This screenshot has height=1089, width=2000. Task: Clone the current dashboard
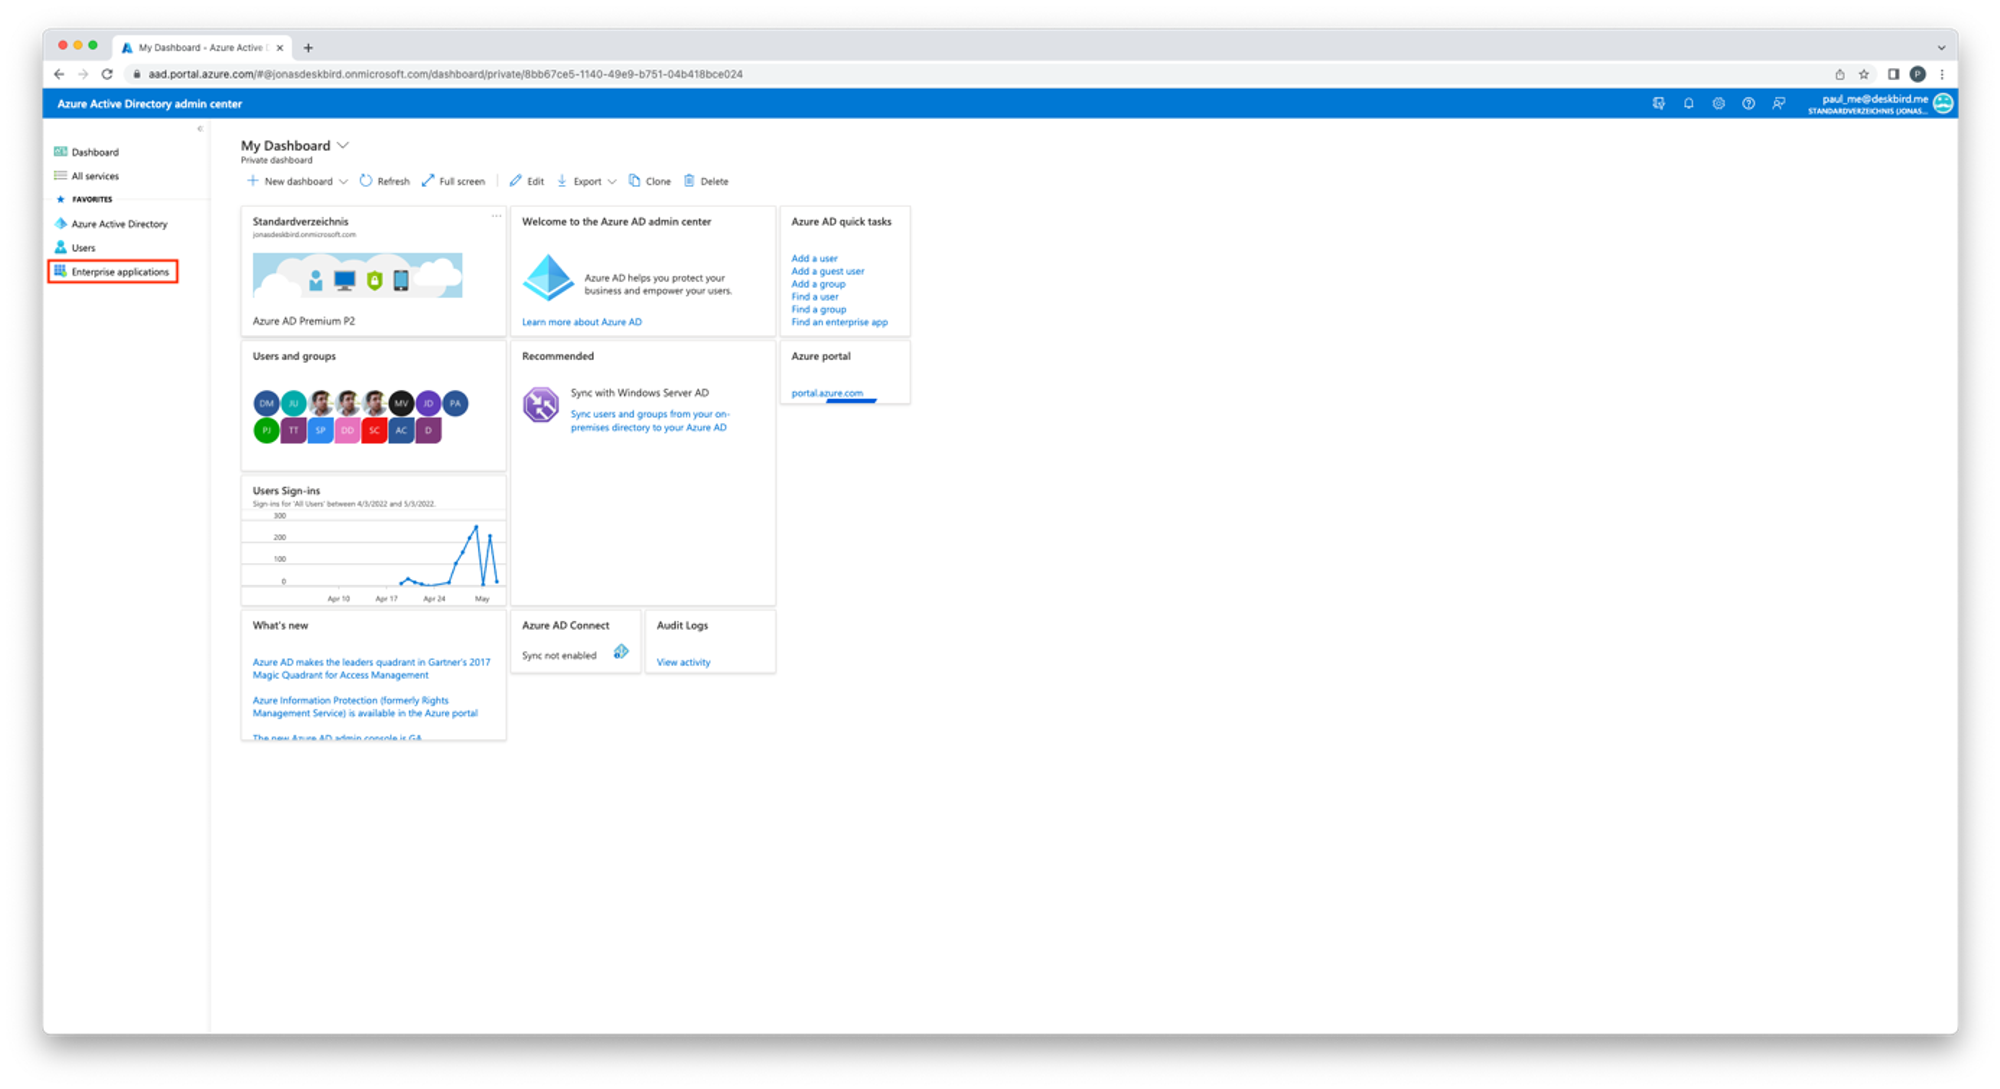(x=649, y=181)
